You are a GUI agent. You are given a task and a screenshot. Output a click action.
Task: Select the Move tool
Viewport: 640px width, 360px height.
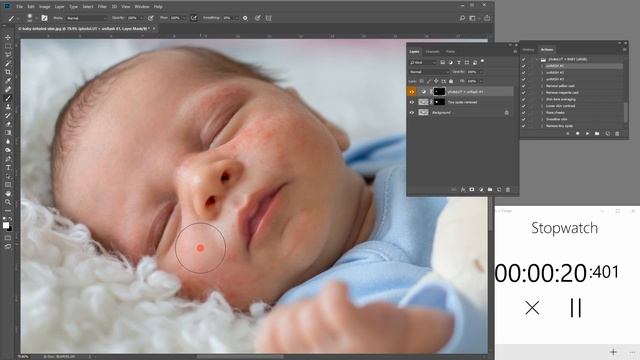click(x=8, y=38)
